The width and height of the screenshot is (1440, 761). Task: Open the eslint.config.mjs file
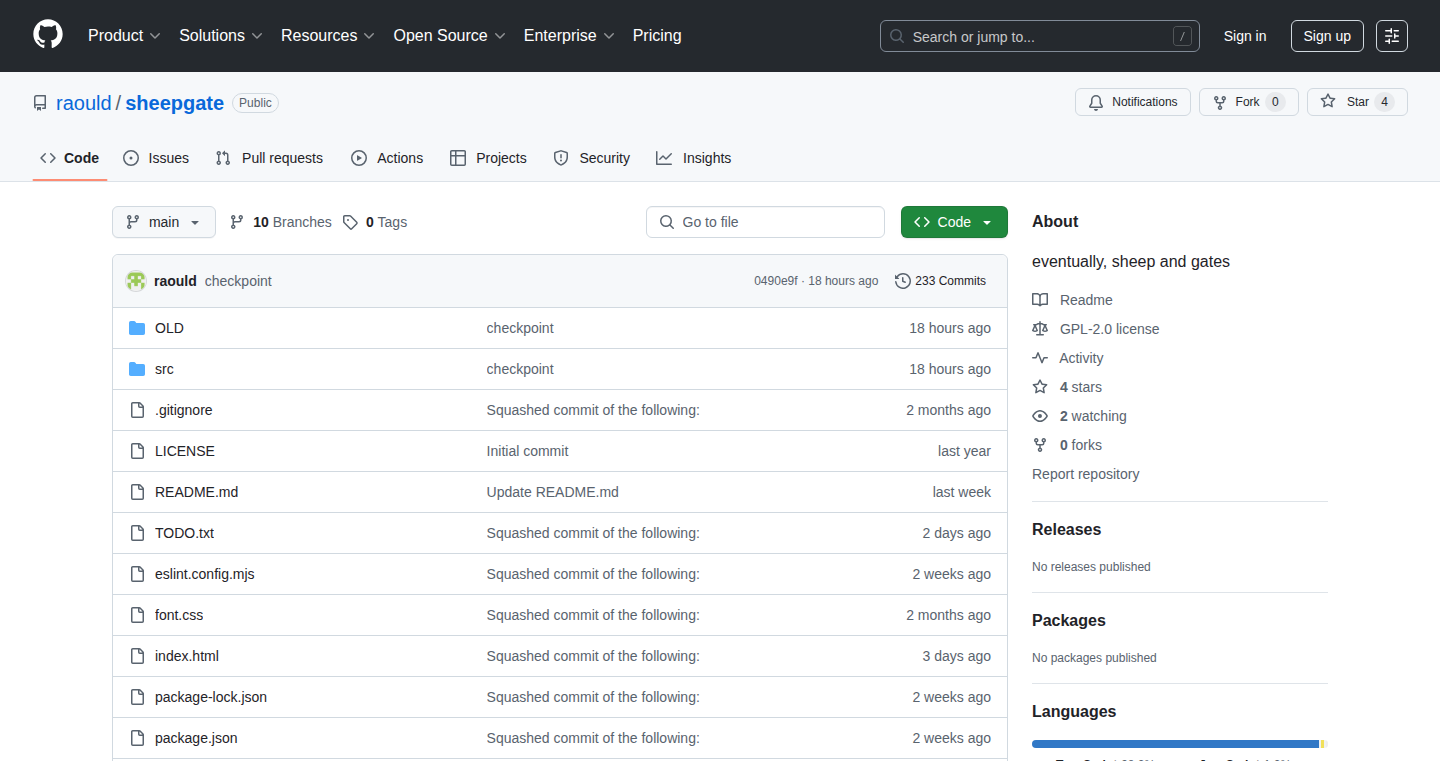coord(205,574)
